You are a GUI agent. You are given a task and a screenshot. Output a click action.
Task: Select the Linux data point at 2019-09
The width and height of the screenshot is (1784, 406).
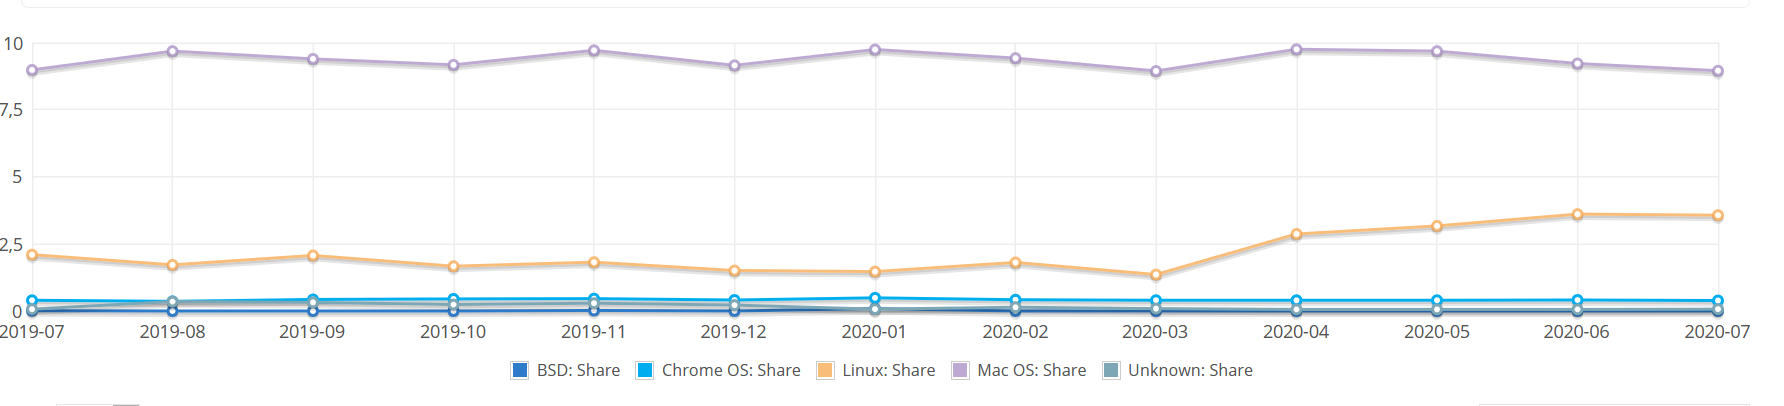(313, 256)
